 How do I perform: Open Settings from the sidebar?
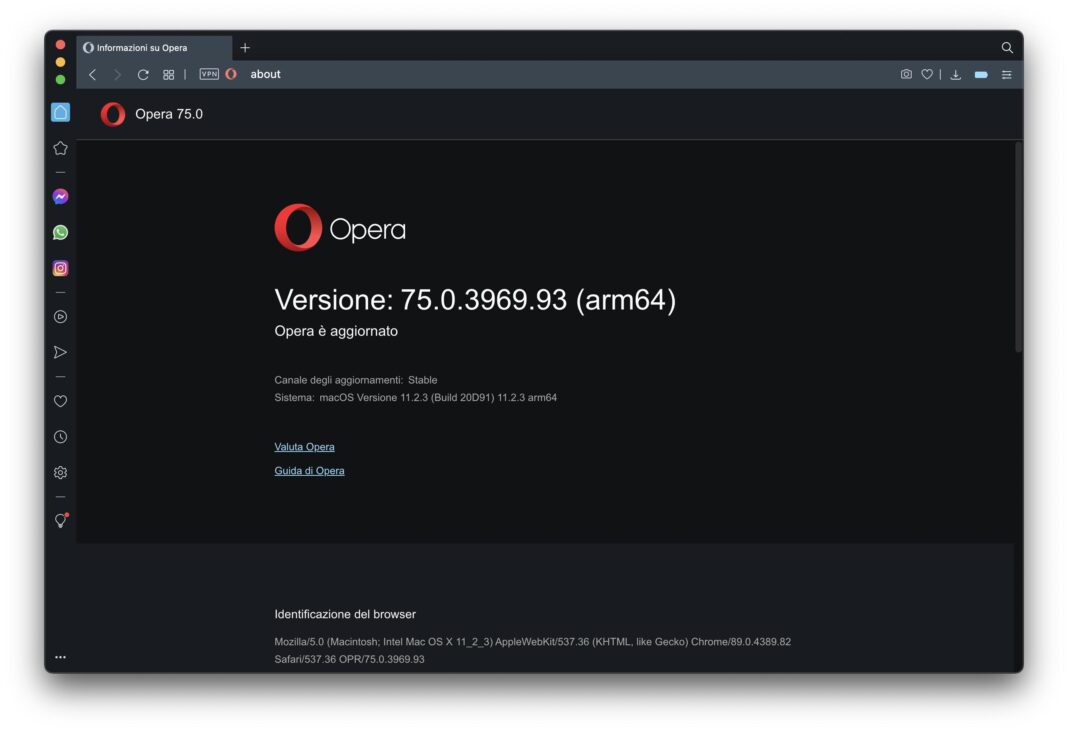(x=60, y=471)
